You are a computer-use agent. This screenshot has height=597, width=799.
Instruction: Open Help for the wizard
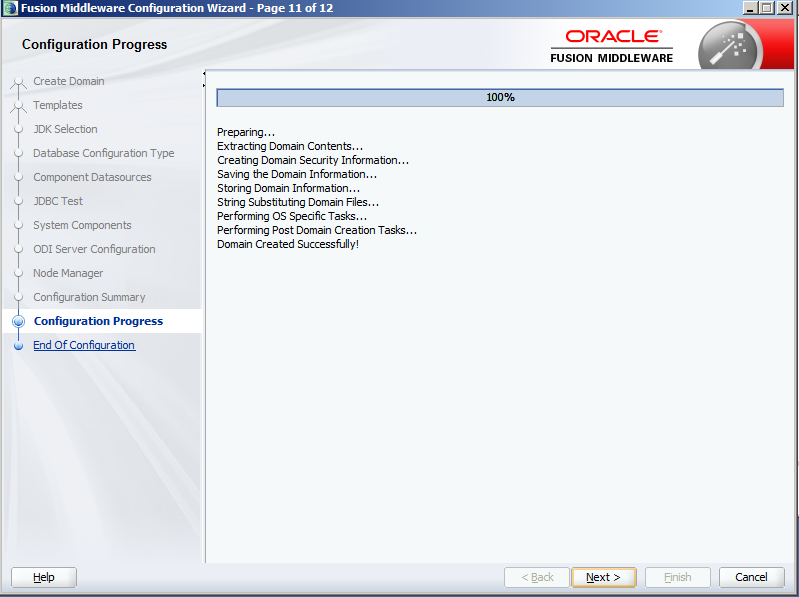[x=44, y=577]
